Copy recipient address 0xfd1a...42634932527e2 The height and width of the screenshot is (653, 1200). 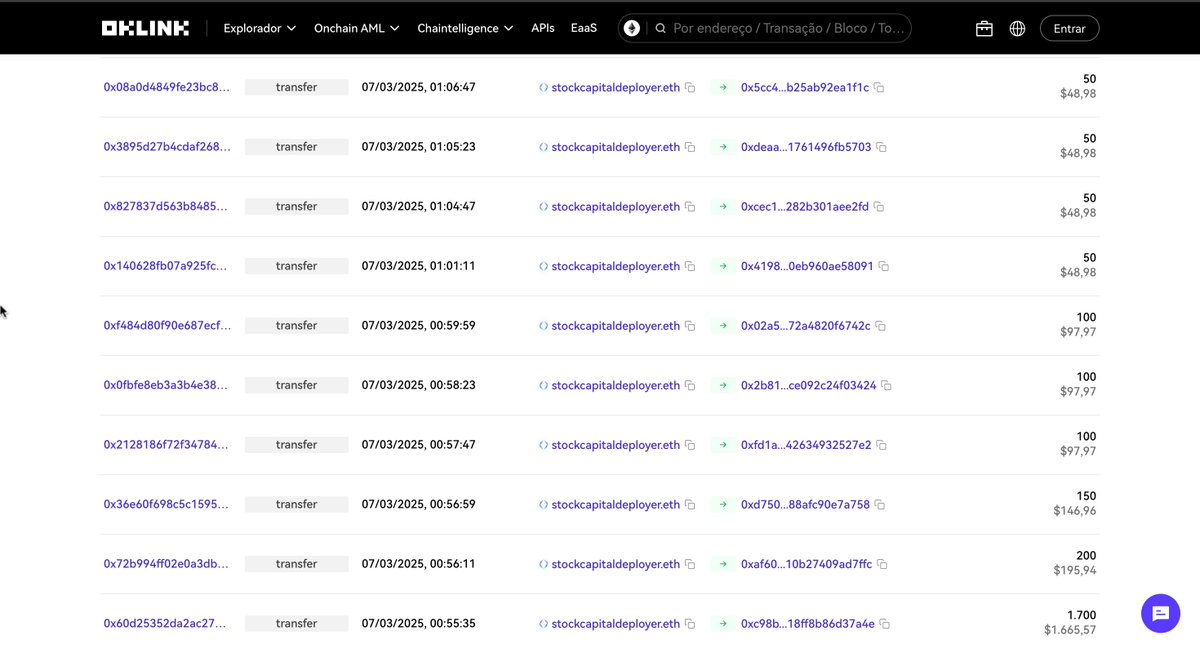(881, 445)
